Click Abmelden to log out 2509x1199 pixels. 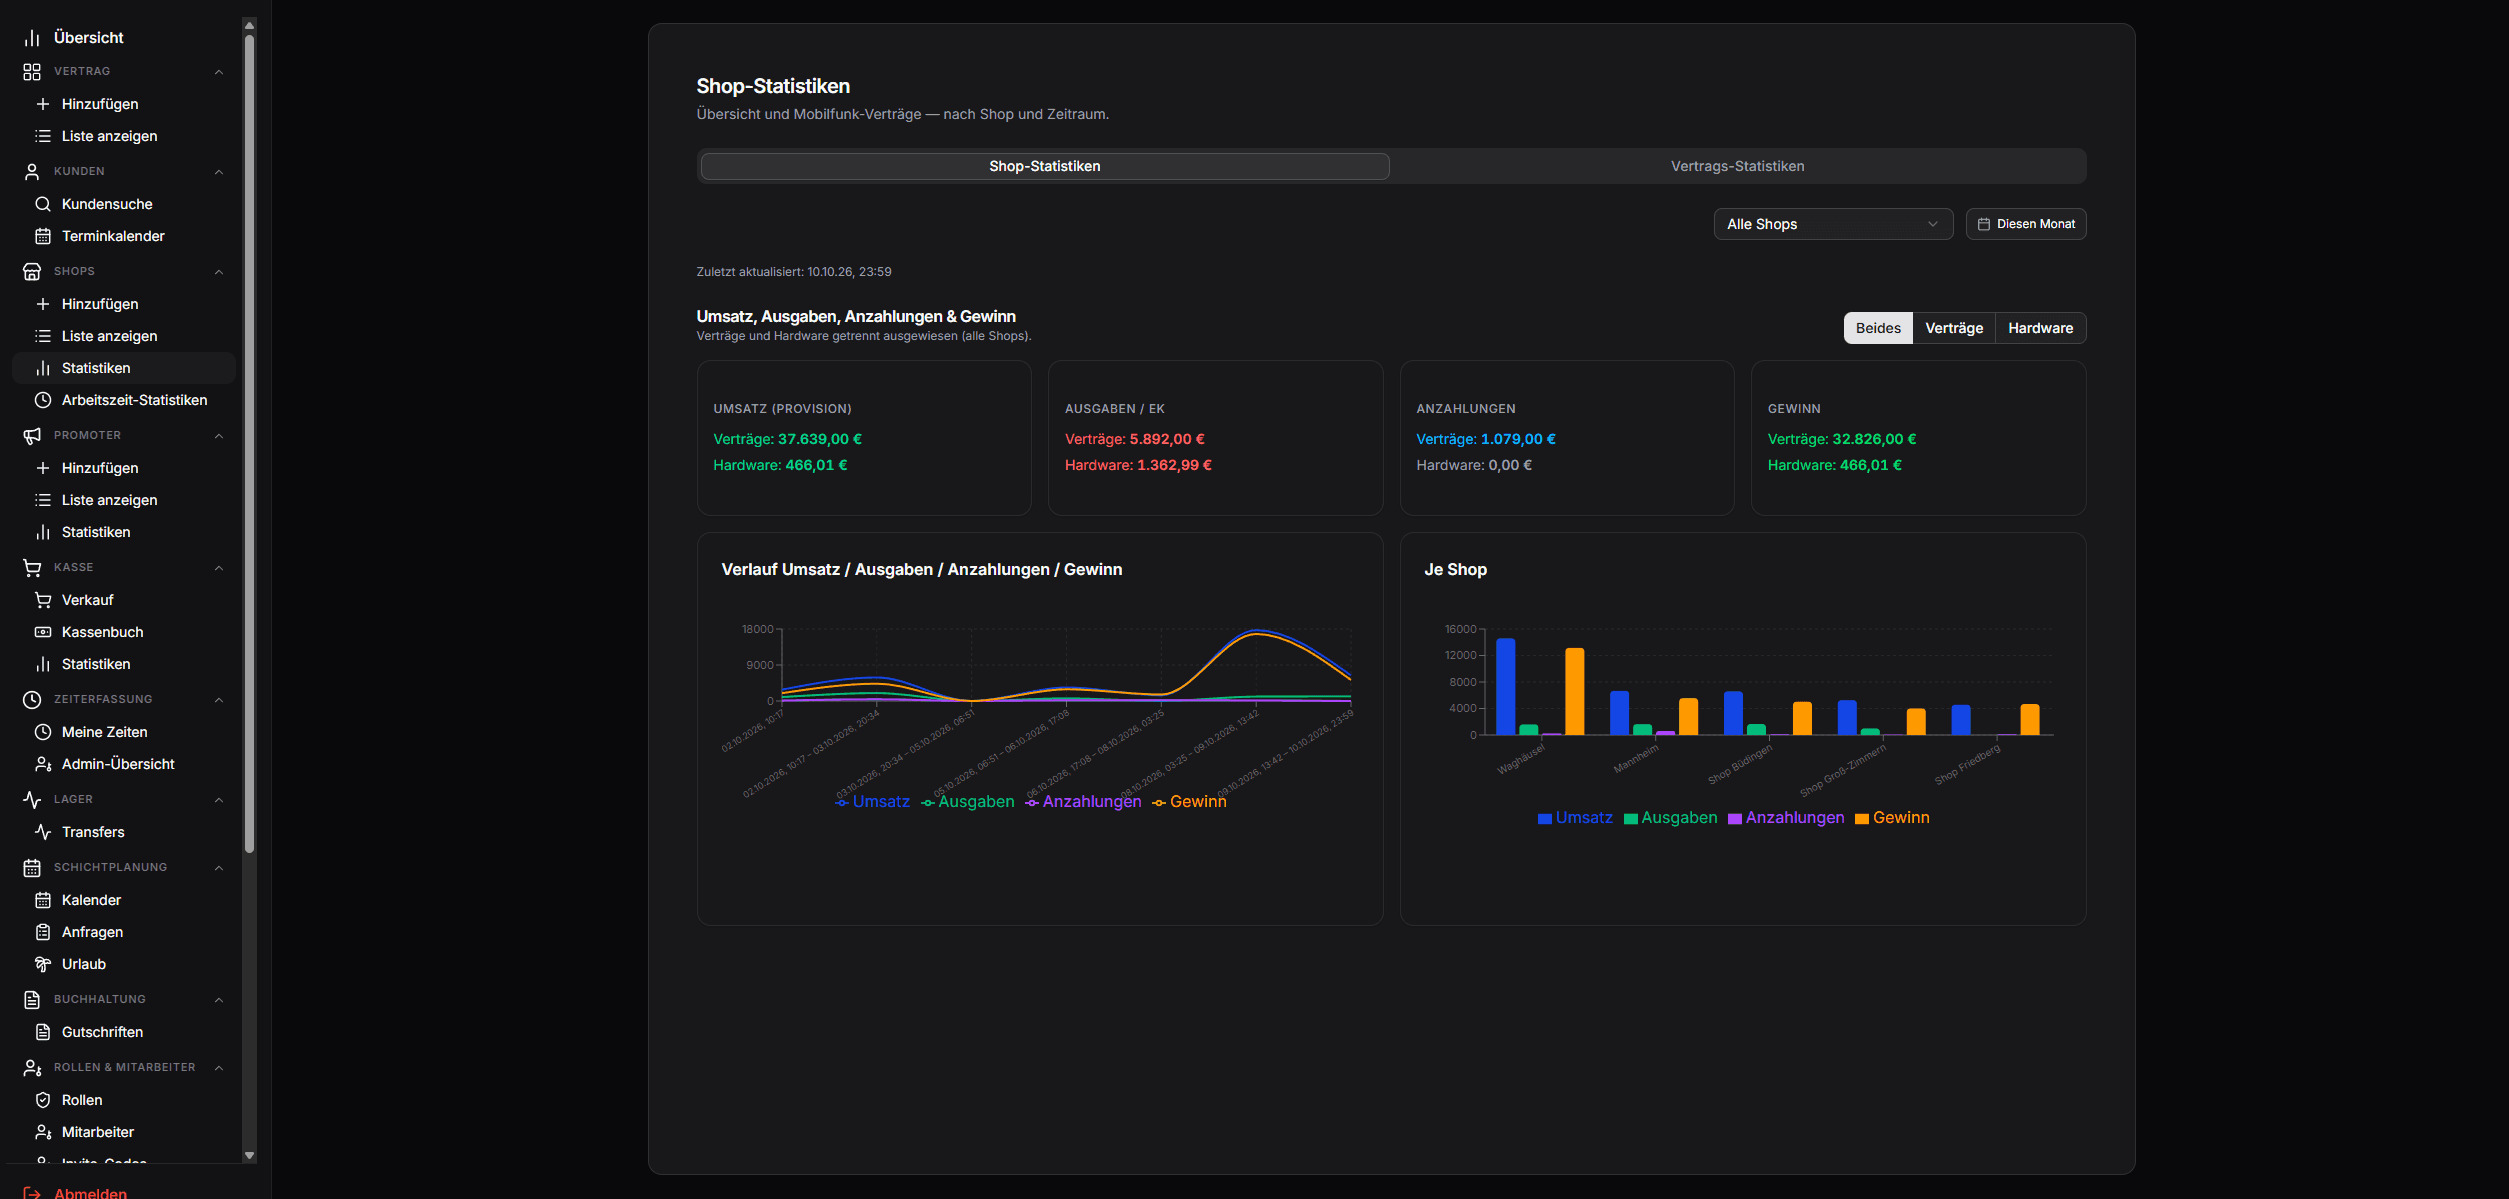point(90,1193)
